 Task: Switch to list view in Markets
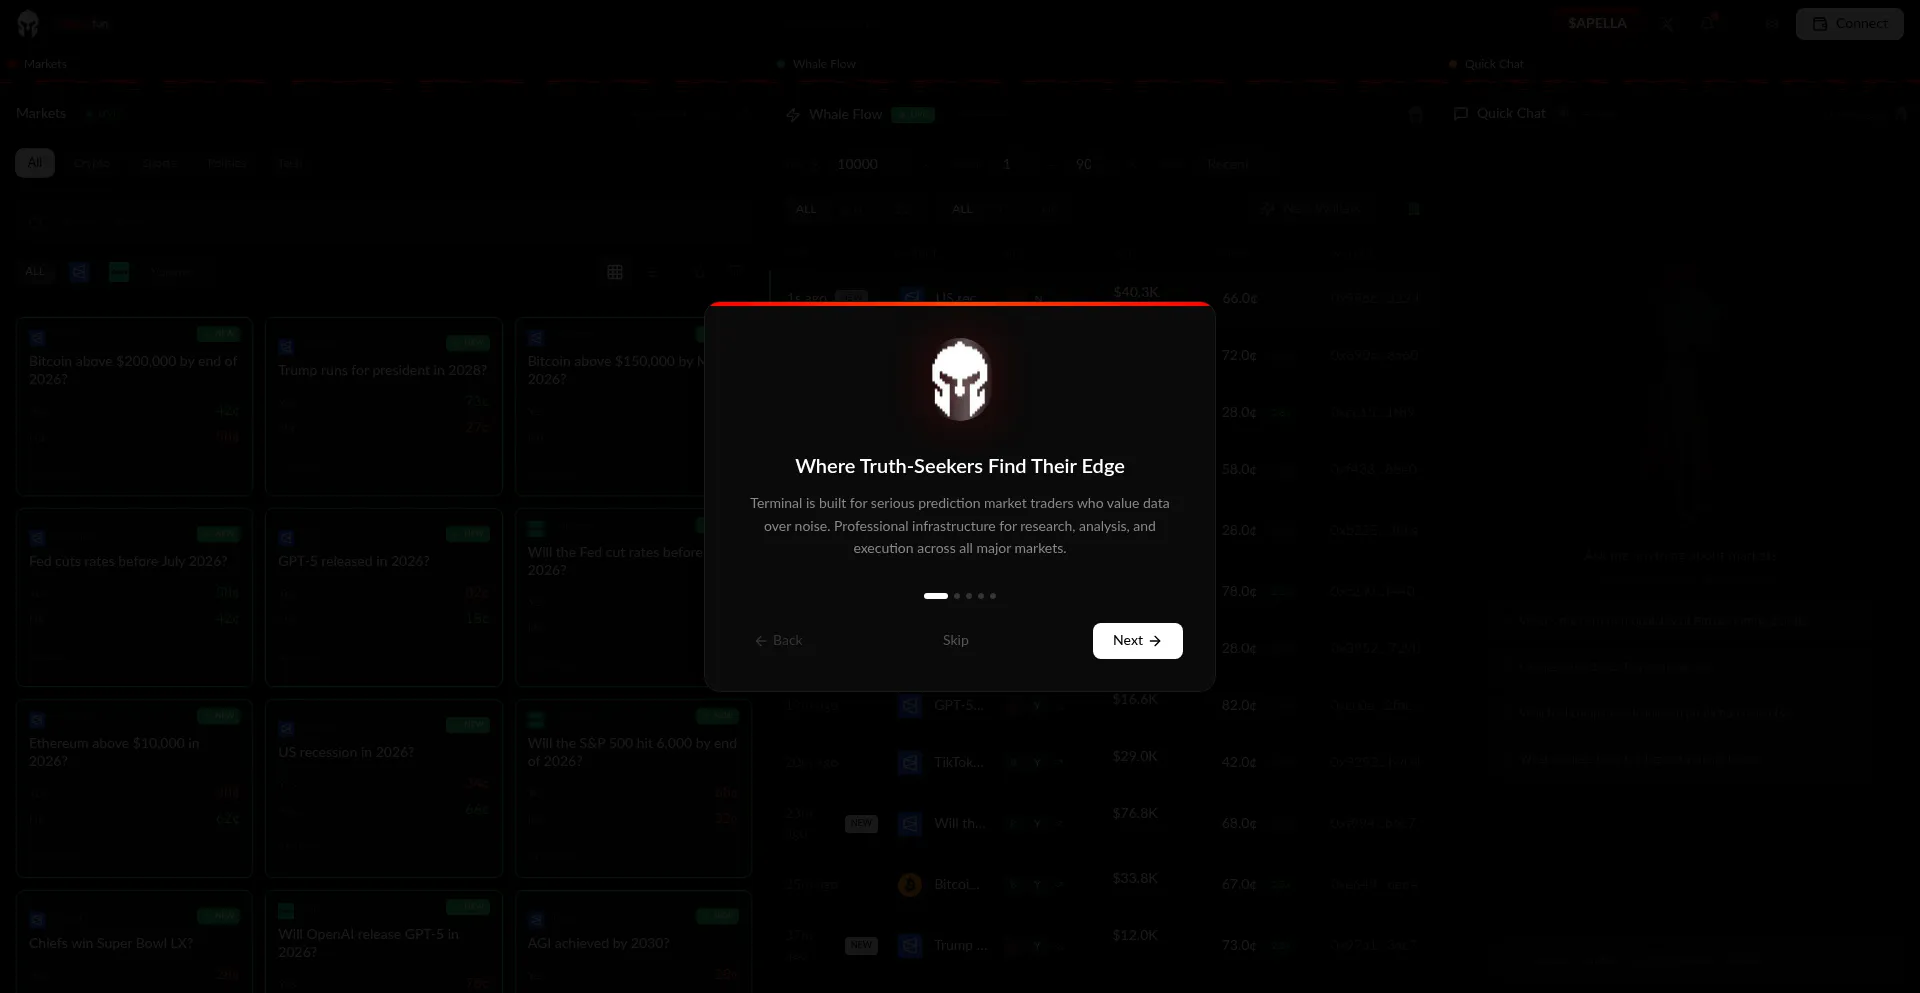[x=653, y=272]
